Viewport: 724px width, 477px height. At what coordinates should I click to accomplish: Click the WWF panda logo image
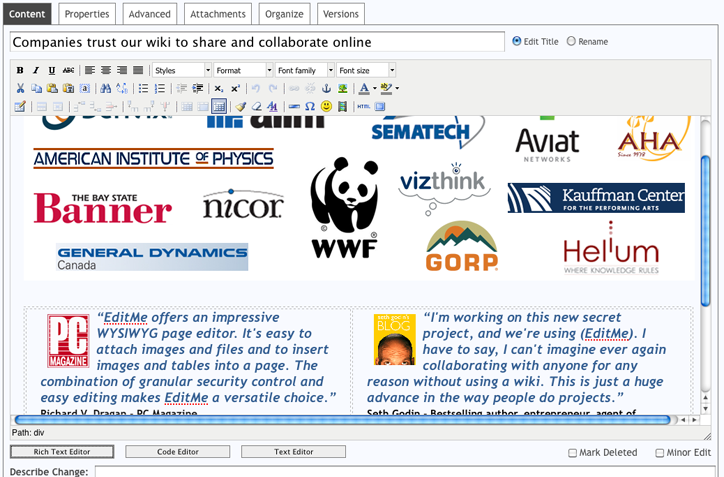tap(344, 207)
